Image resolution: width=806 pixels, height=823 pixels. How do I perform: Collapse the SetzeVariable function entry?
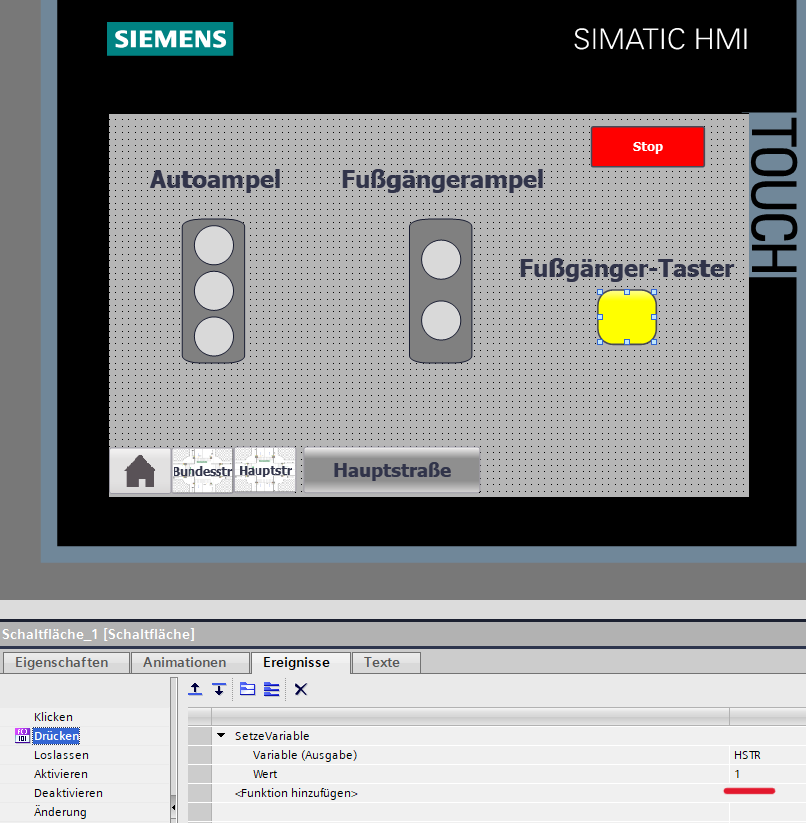(221, 736)
